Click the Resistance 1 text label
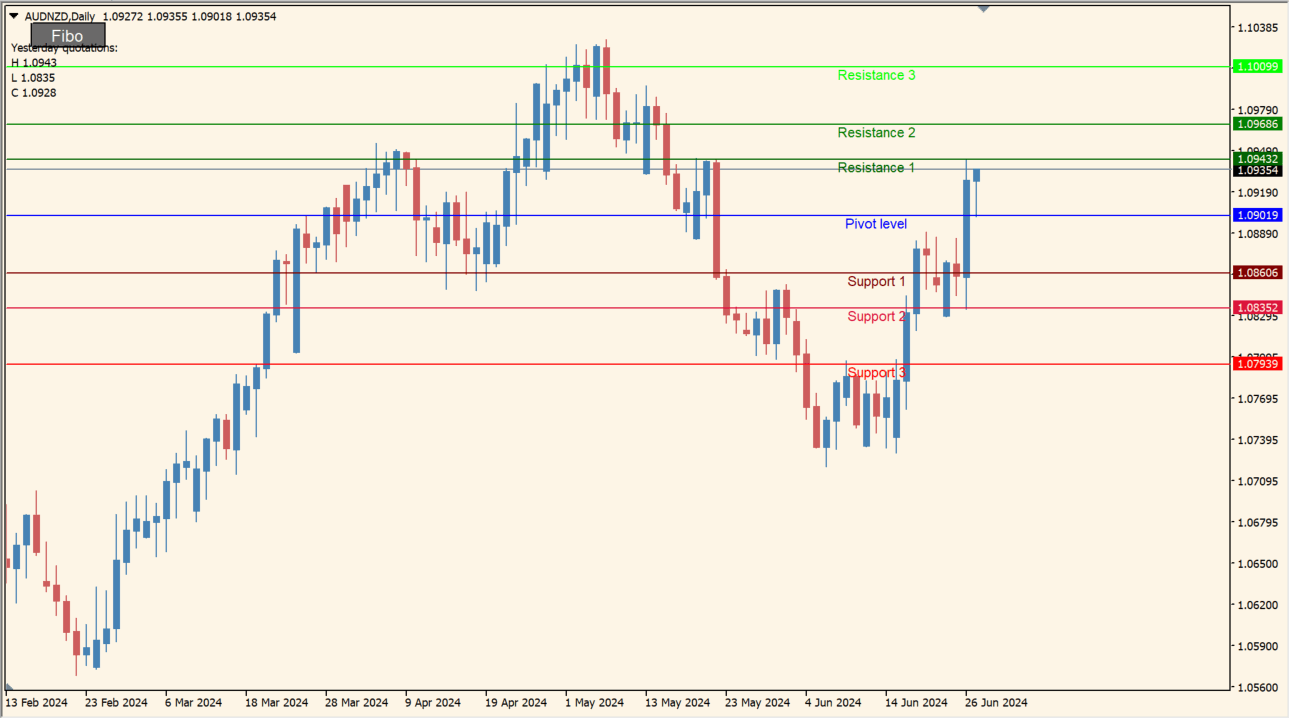The width and height of the screenshot is (1290, 719). [876, 168]
